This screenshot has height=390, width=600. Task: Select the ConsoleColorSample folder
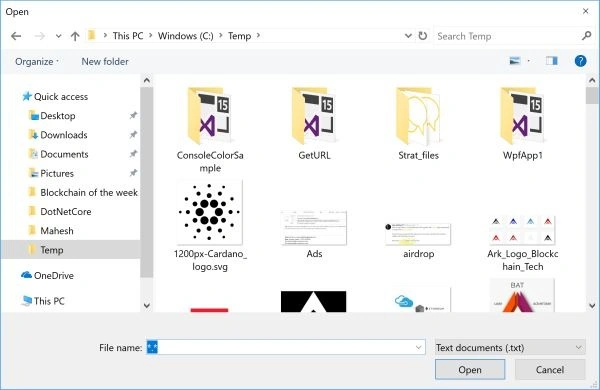tap(210, 130)
